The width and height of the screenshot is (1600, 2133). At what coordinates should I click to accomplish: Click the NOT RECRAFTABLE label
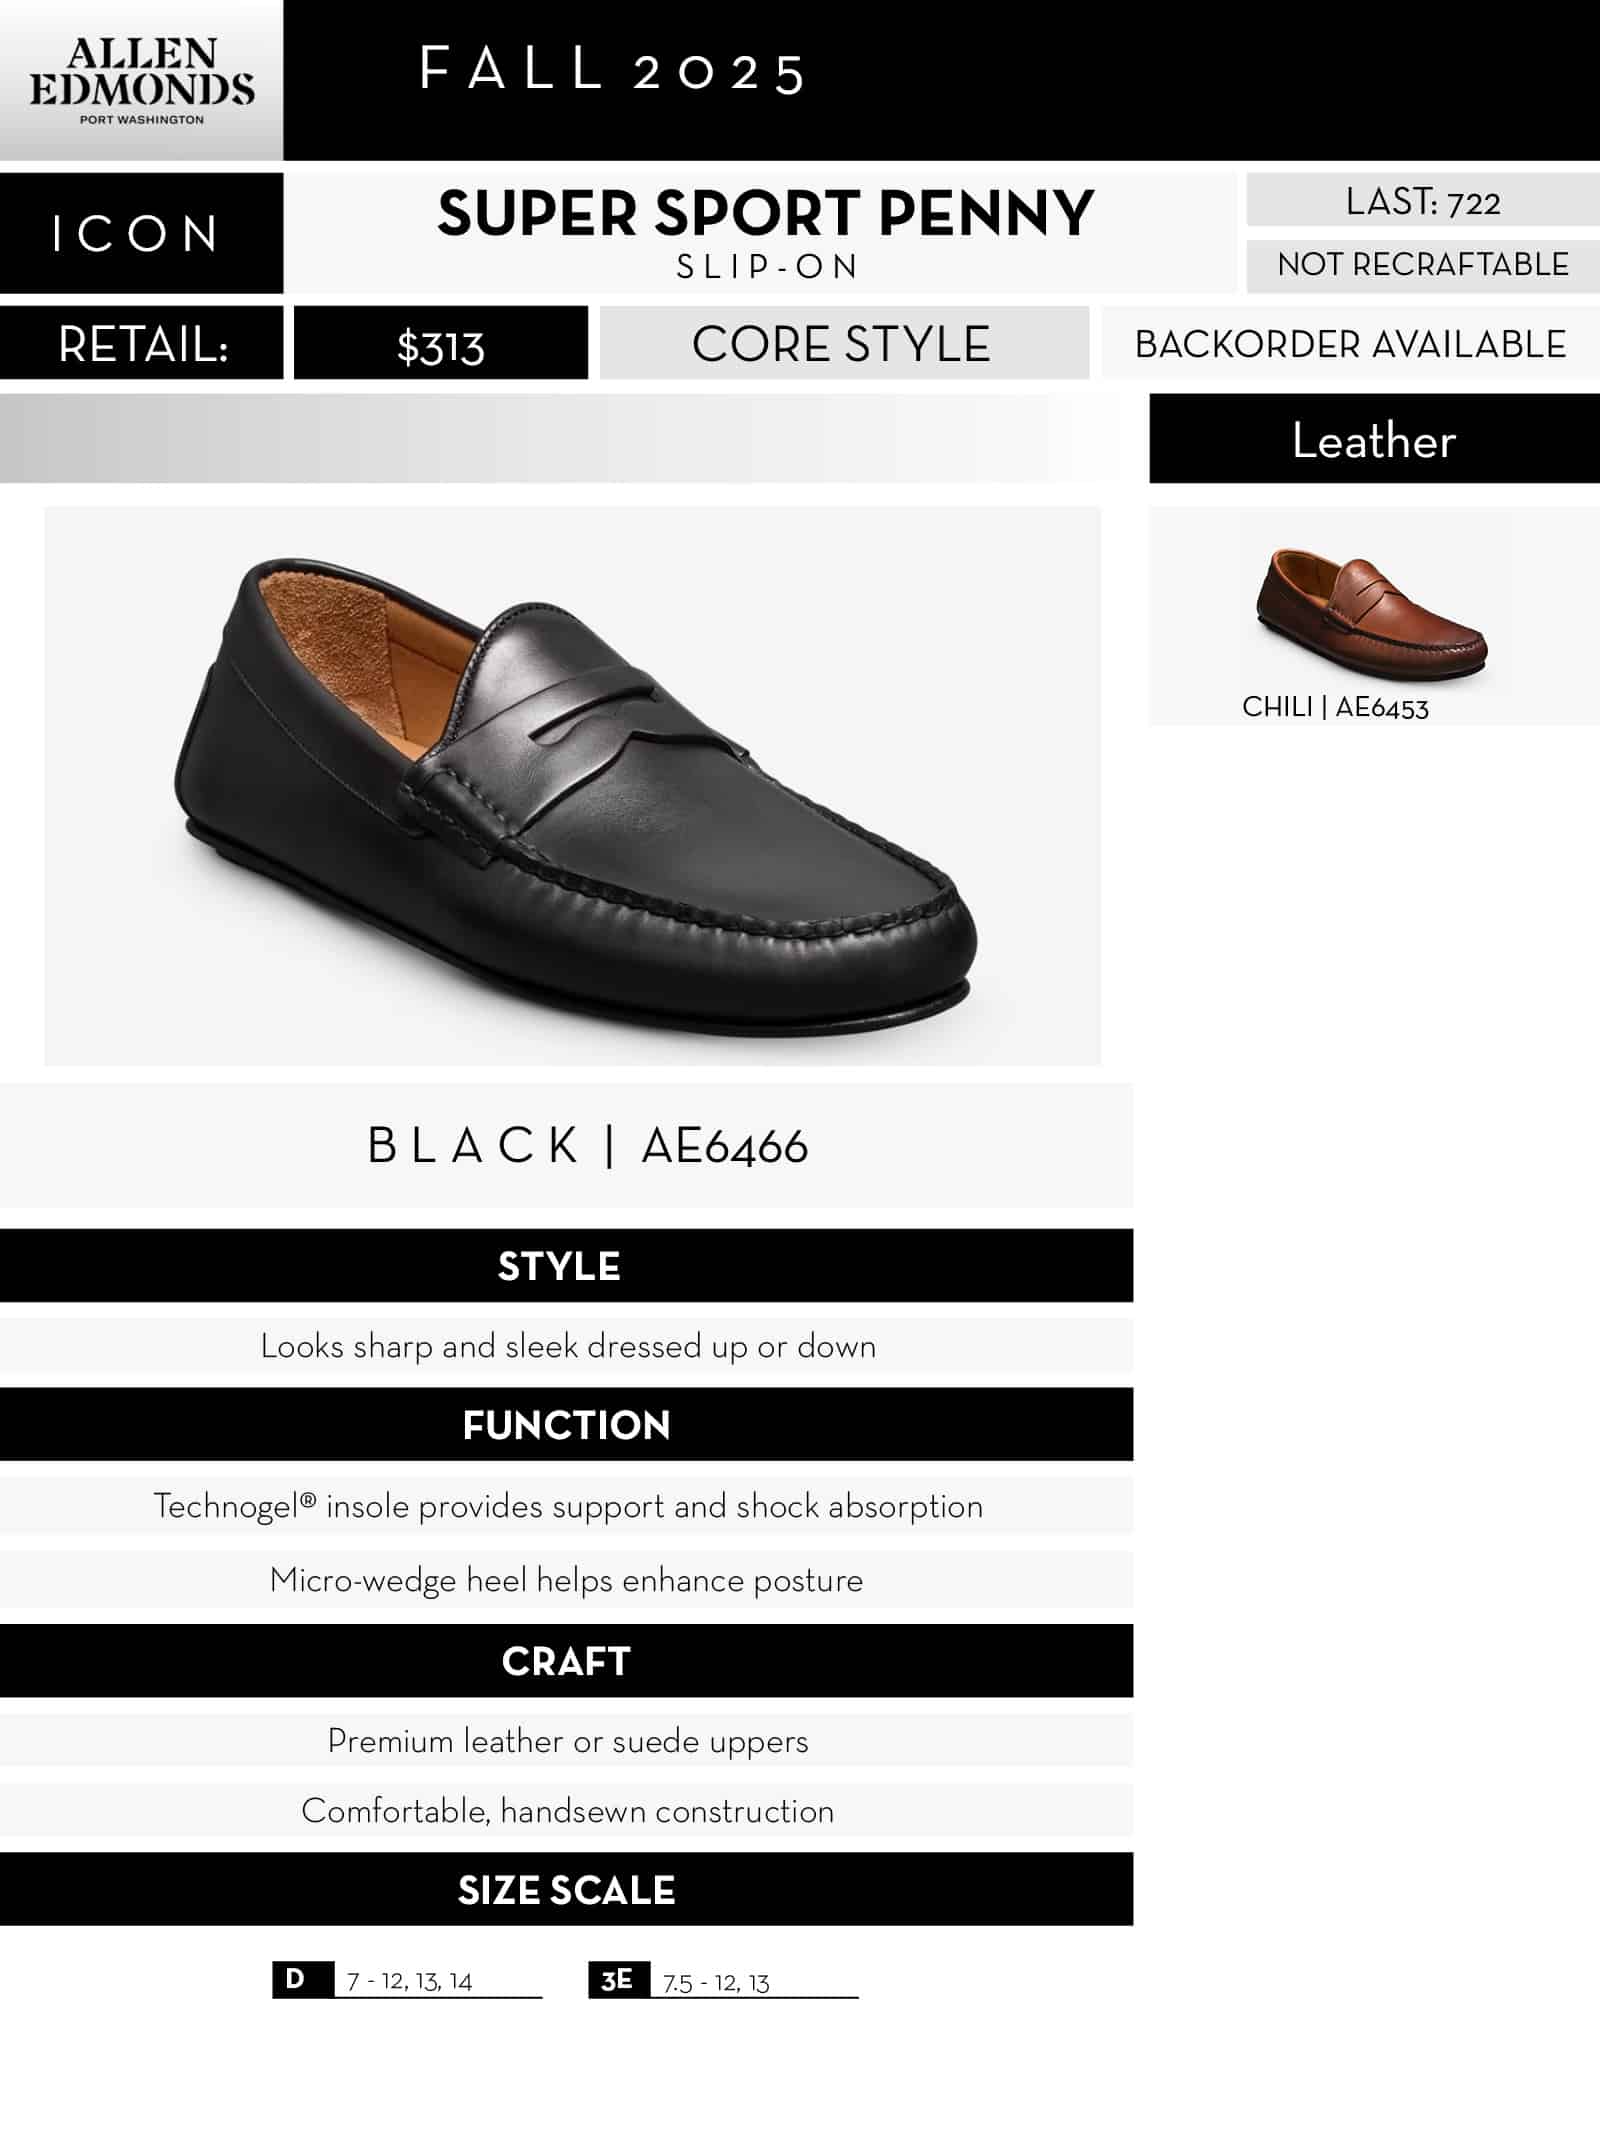(x=1422, y=265)
